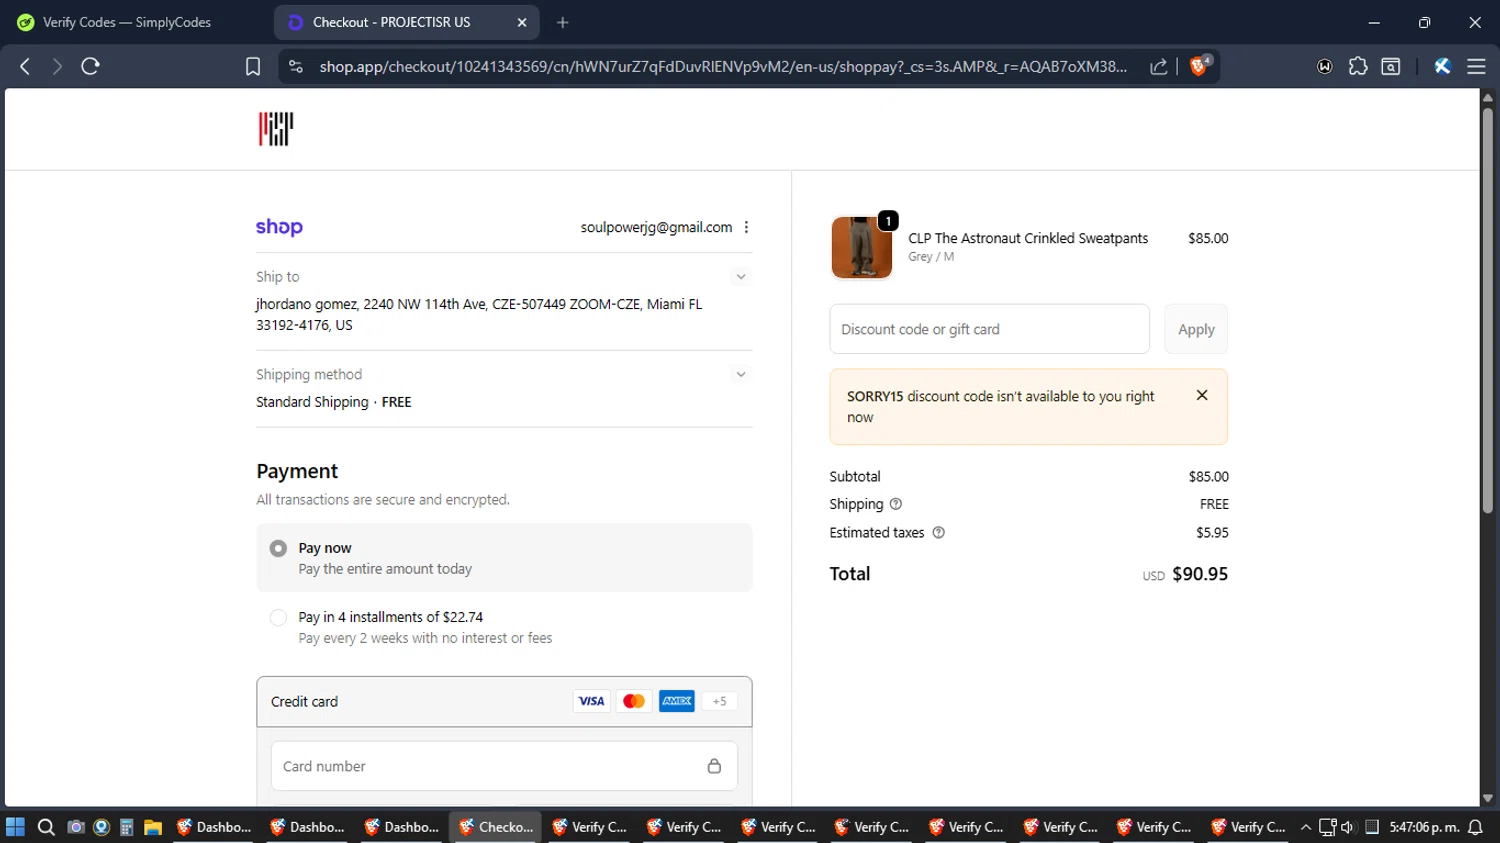Open Brave Shields lion icon
This screenshot has height=843, width=1500.
click(1199, 66)
